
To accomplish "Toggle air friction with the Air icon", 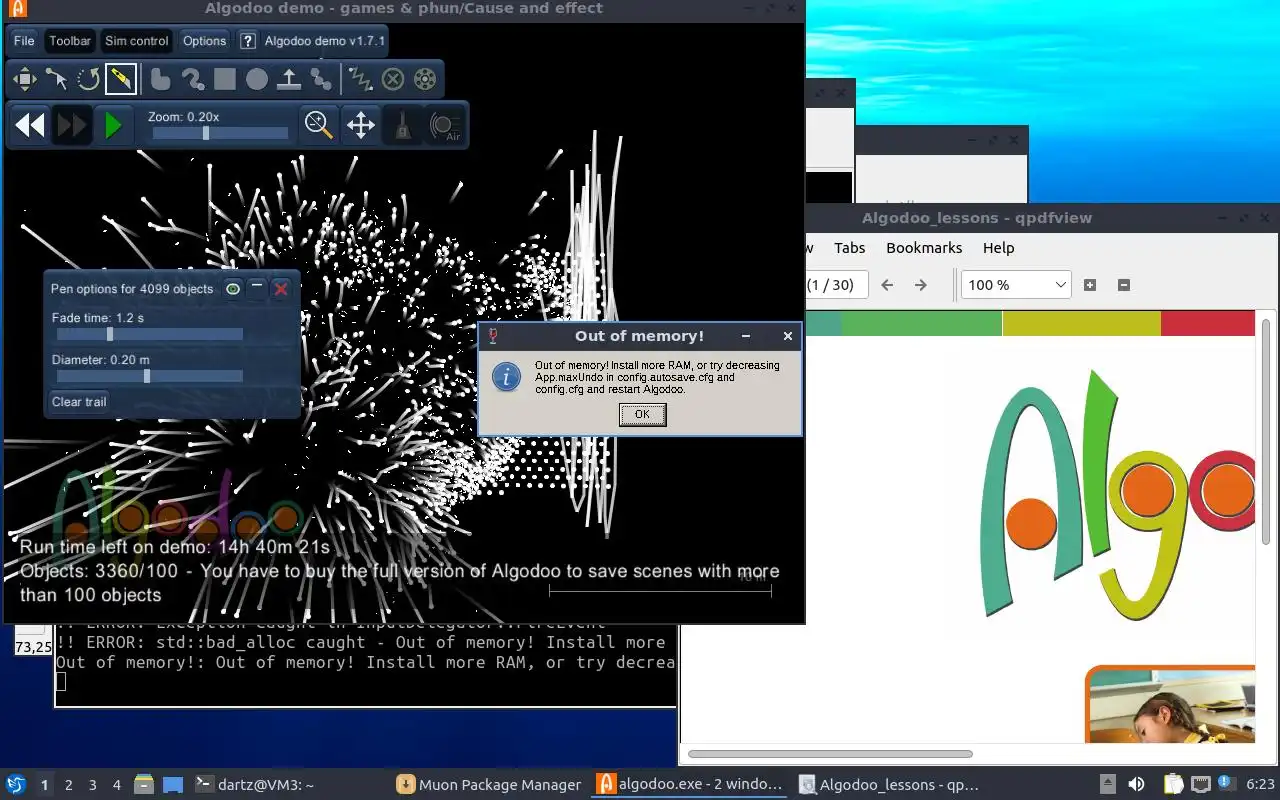I will click(445, 125).
